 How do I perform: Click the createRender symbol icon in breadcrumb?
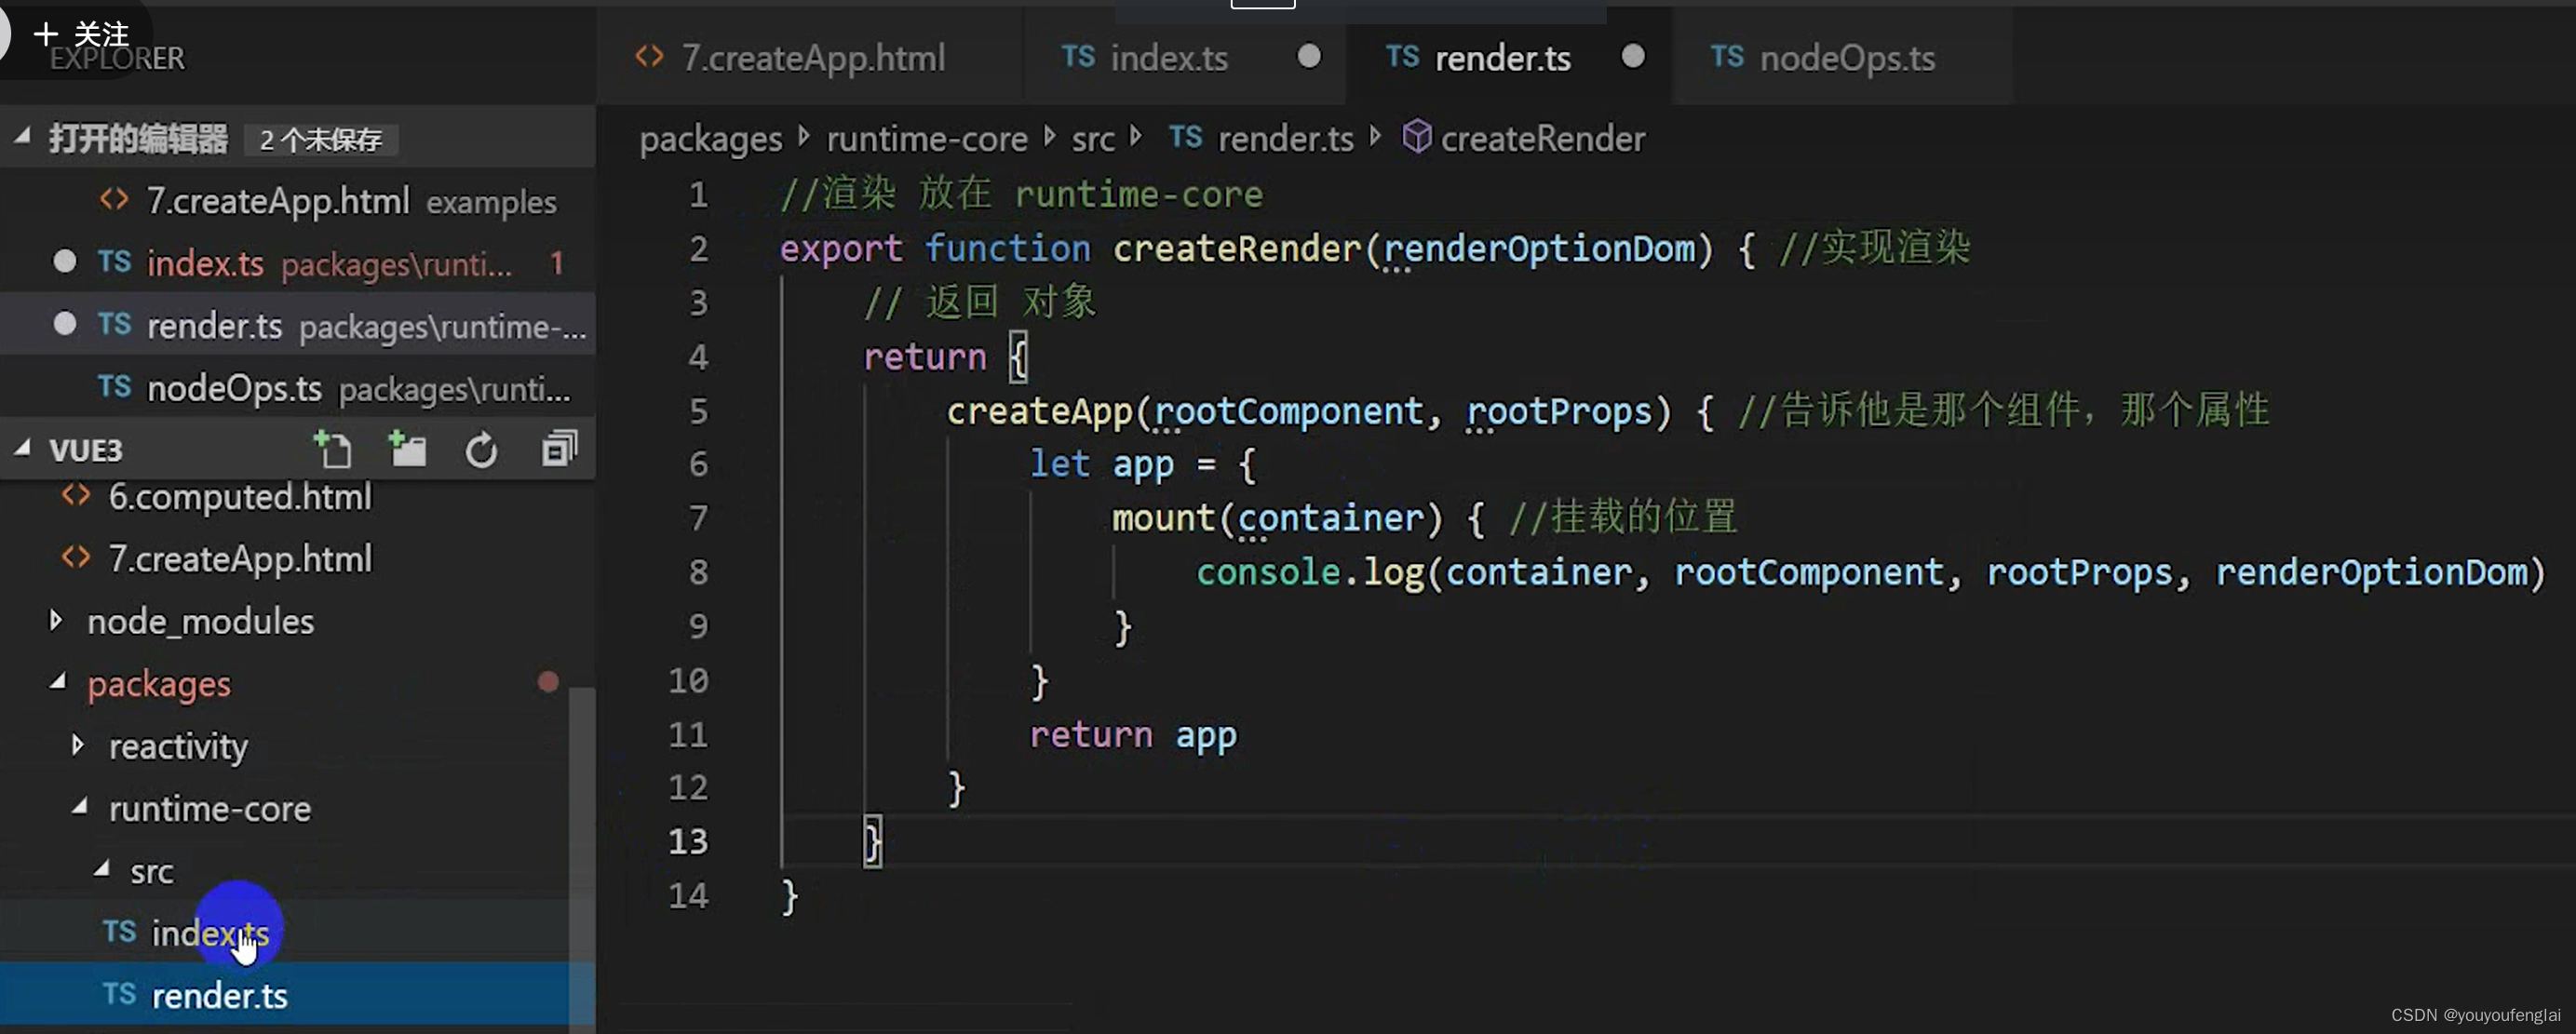click(1416, 137)
